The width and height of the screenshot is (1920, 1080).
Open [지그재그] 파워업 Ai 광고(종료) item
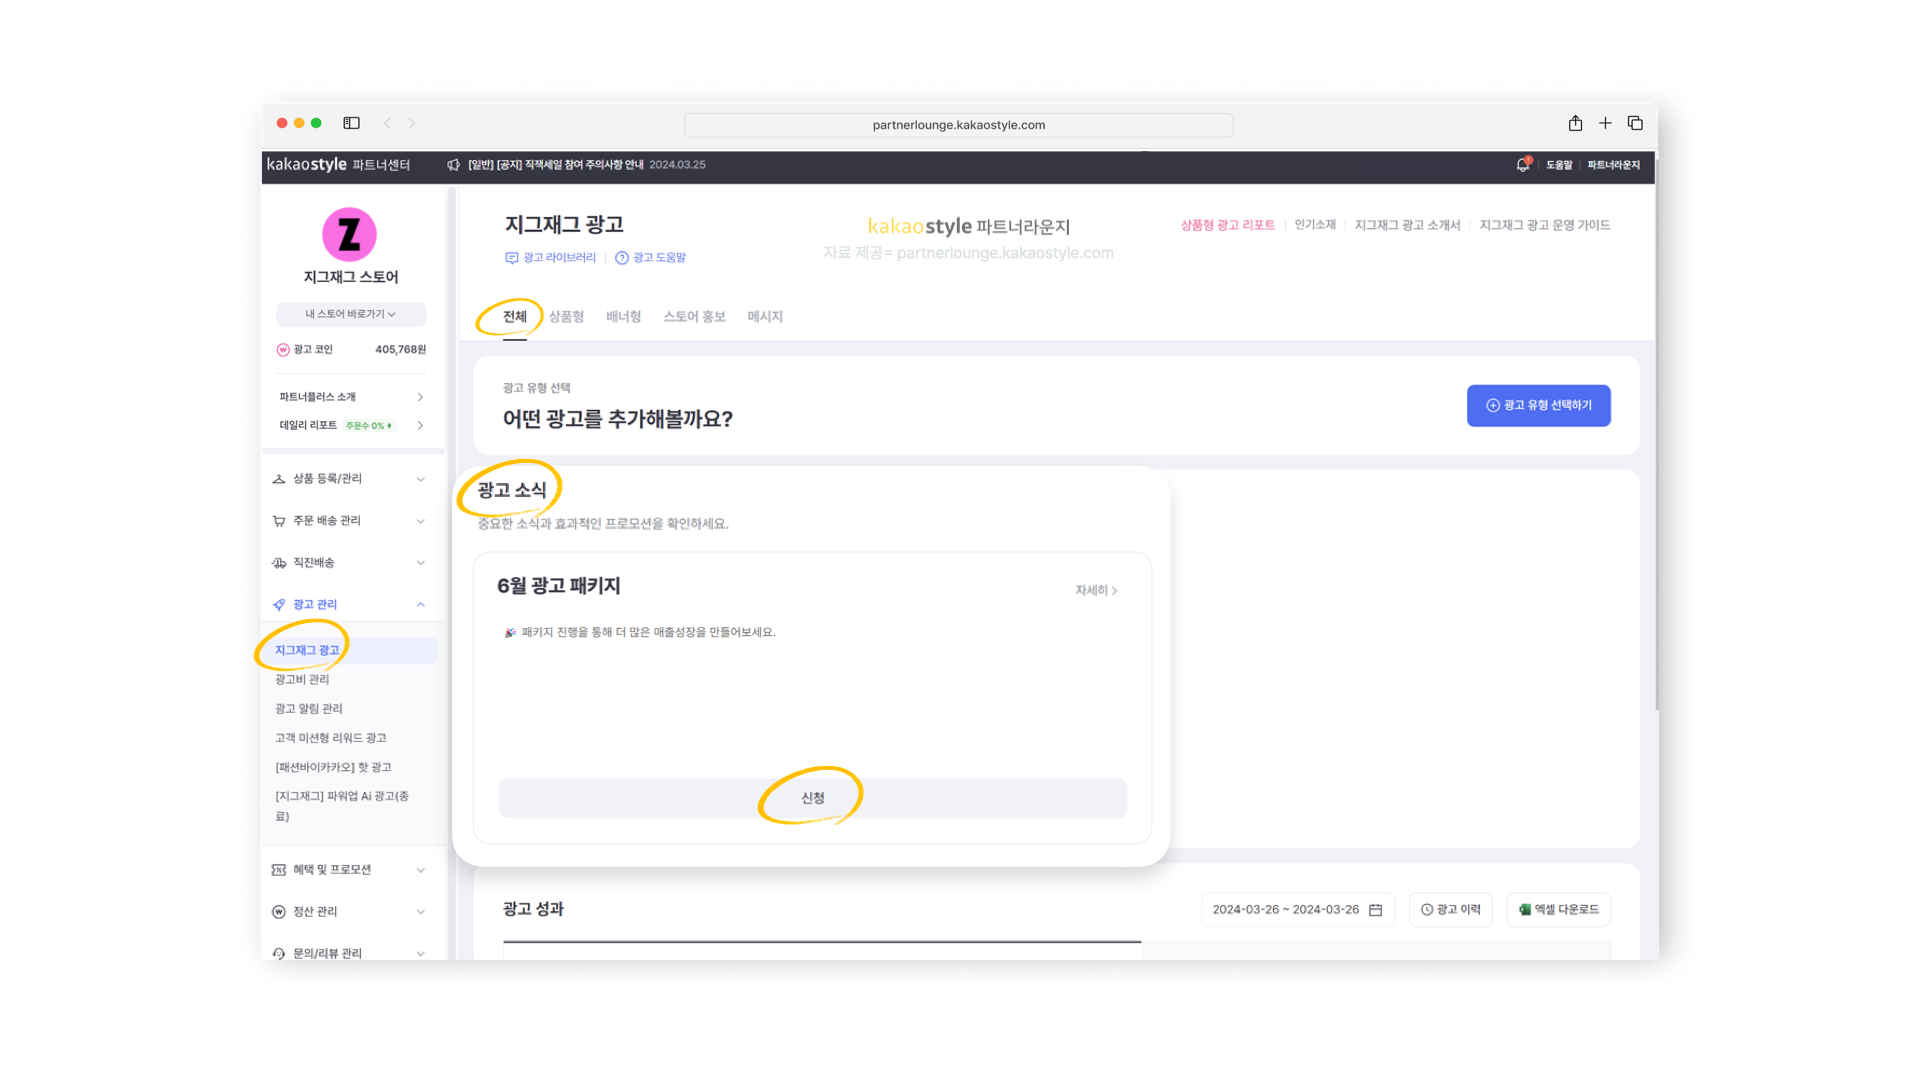342,806
